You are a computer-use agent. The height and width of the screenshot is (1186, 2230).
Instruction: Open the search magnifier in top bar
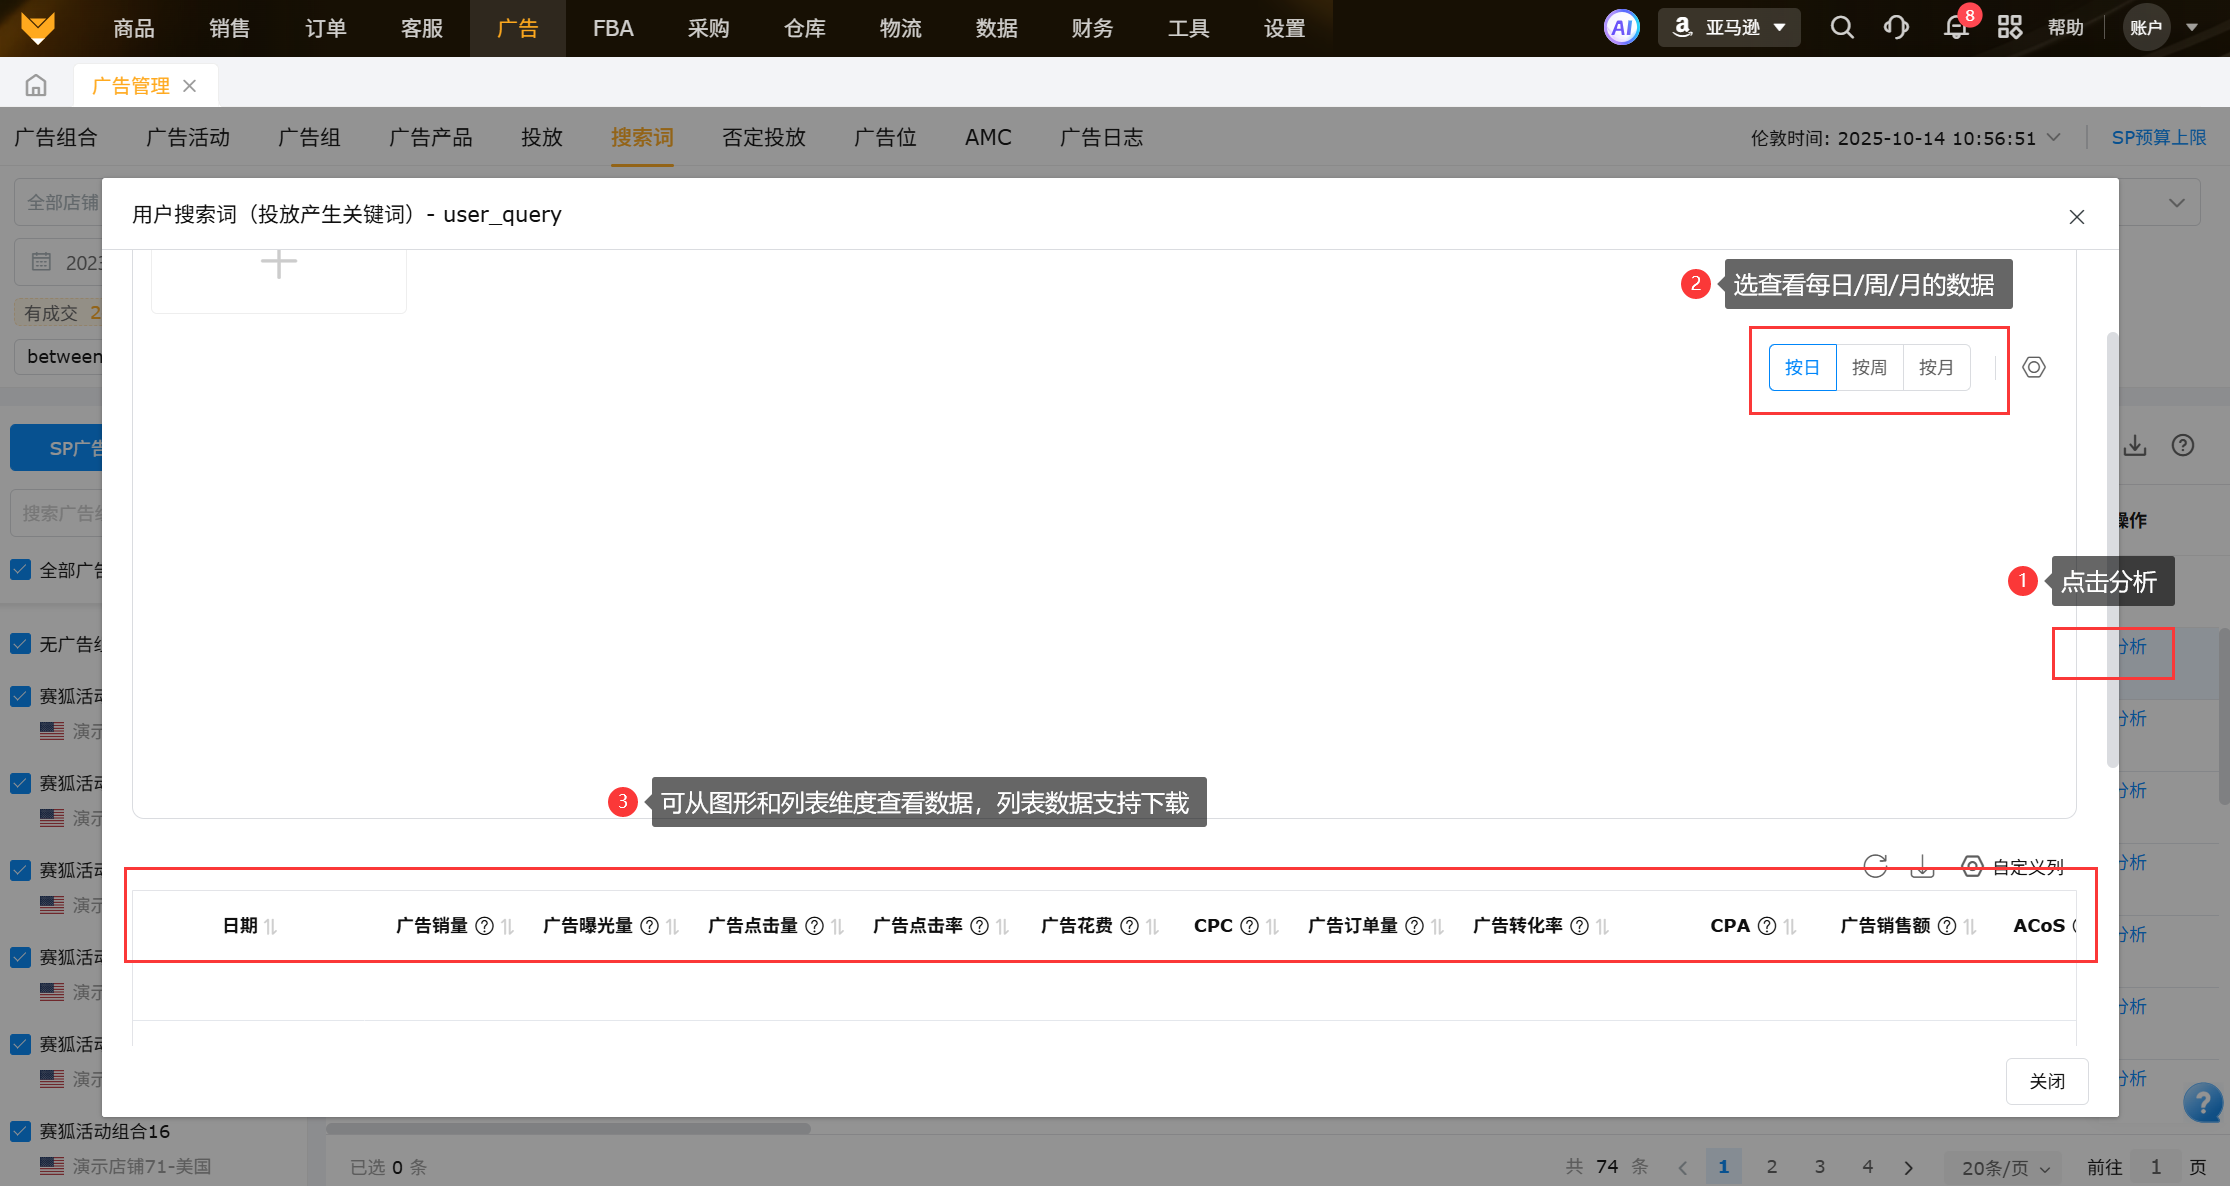point(1842,28)
